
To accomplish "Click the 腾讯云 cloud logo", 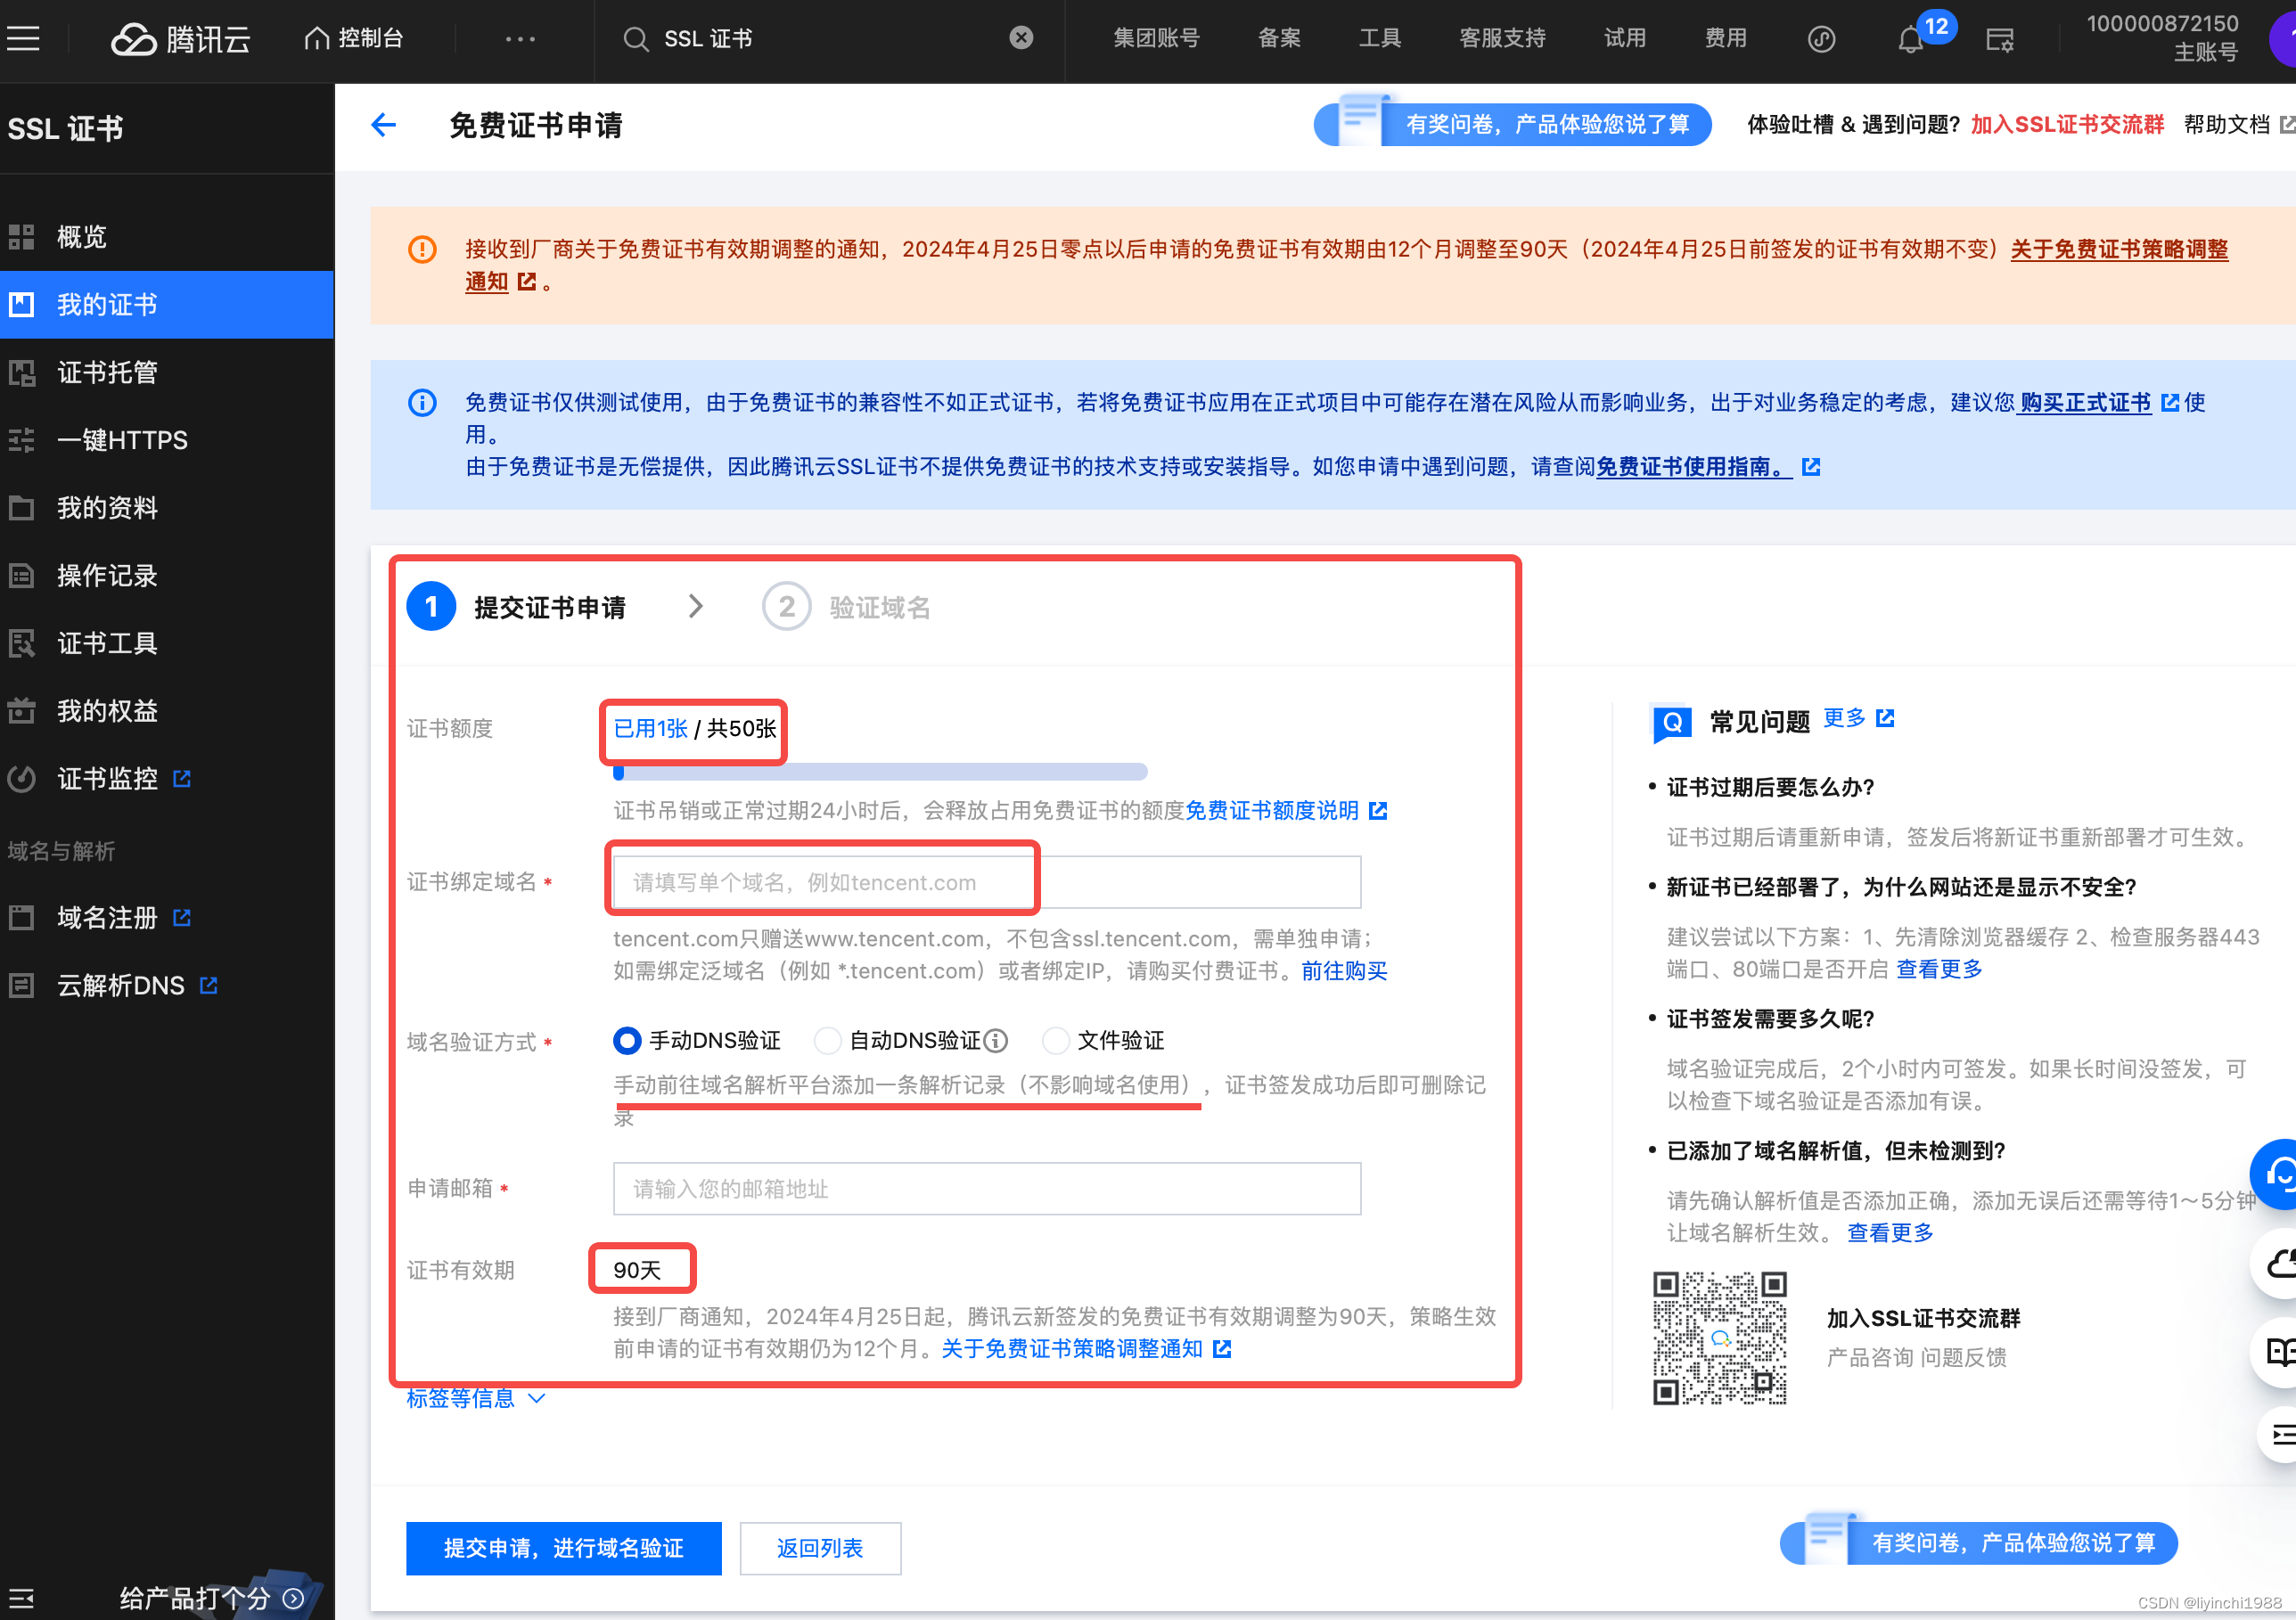I will pos(134,39).
